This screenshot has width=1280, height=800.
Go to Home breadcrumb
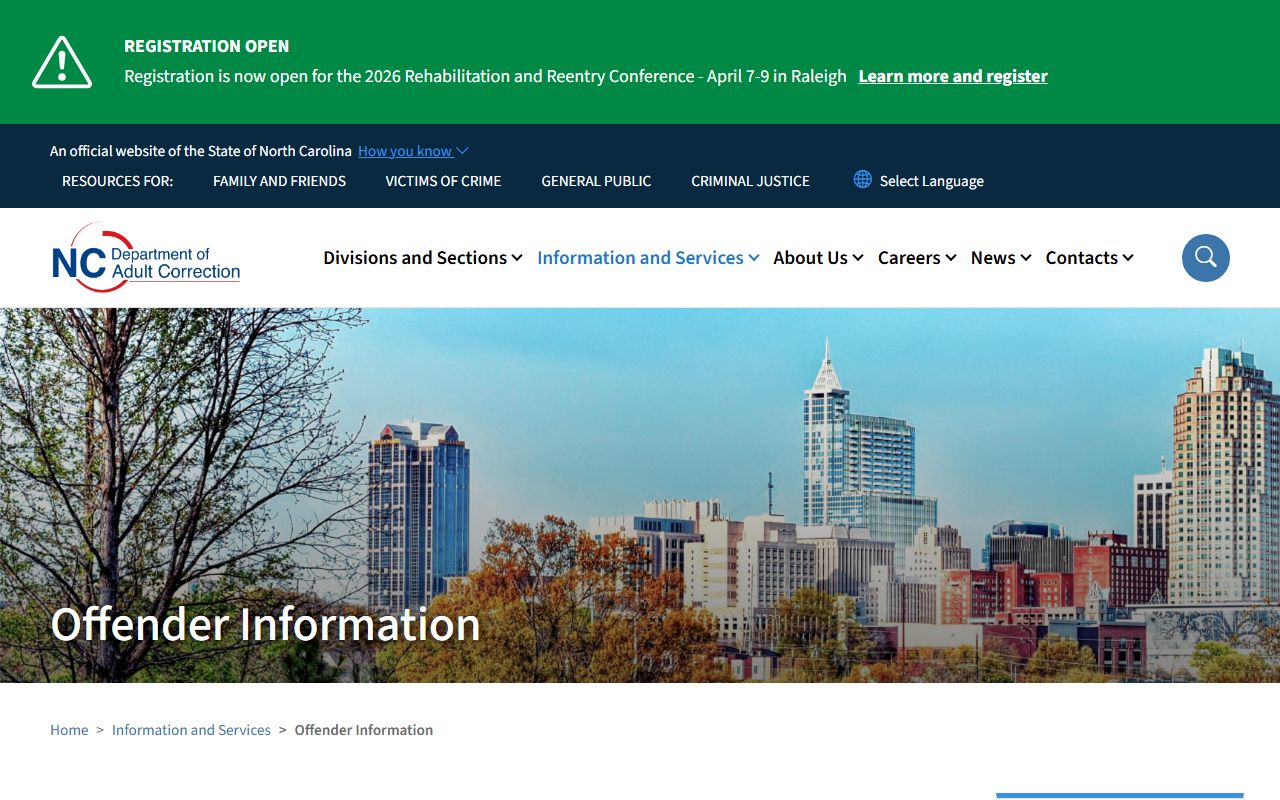tap(69, 730)
